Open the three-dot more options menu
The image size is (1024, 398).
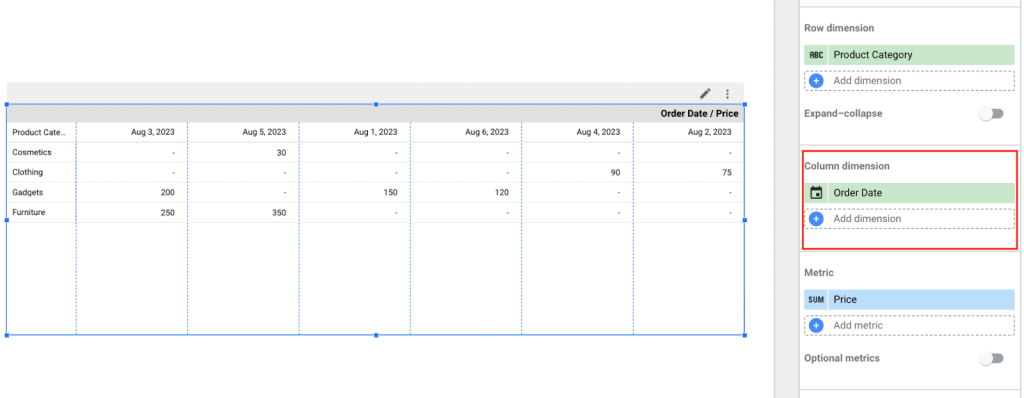click(x=728, y=94)
